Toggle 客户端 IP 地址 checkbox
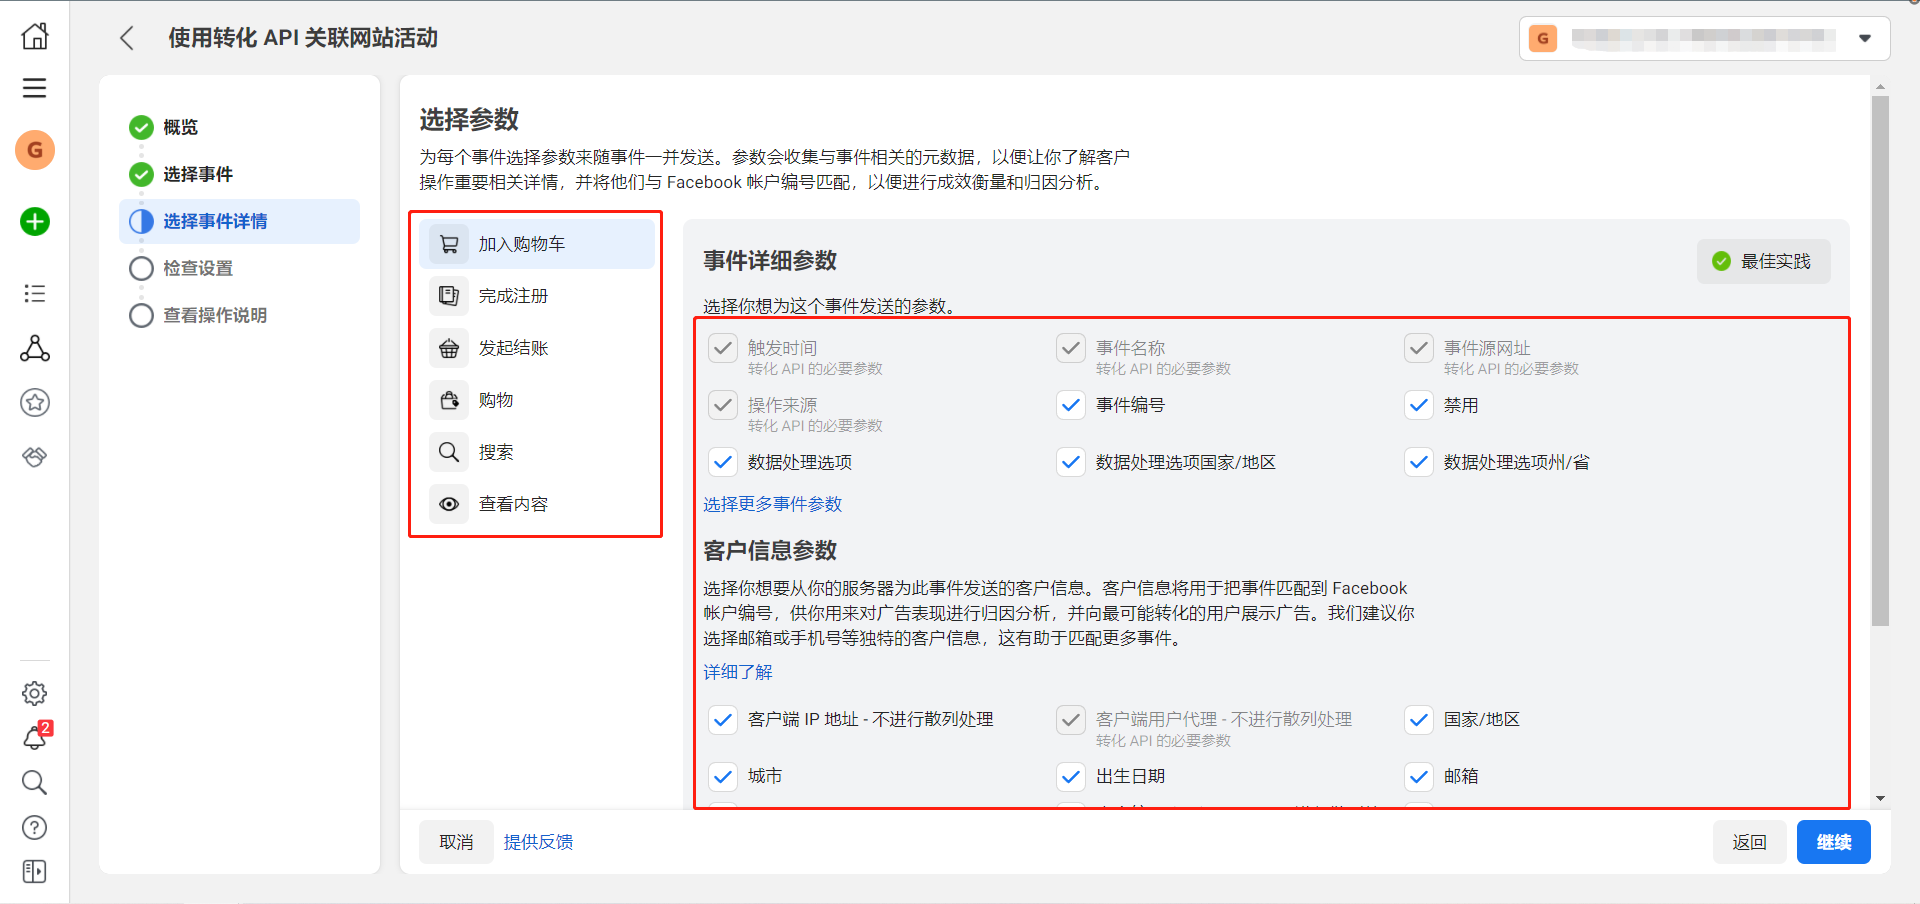The image size is (1920, 904). coord(723,719)
